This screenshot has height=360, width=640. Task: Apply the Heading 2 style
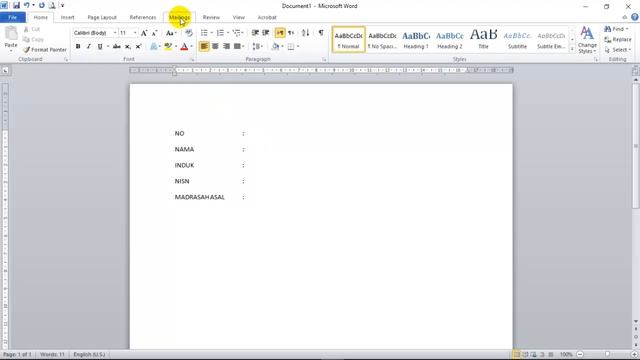tap(450, 40)
